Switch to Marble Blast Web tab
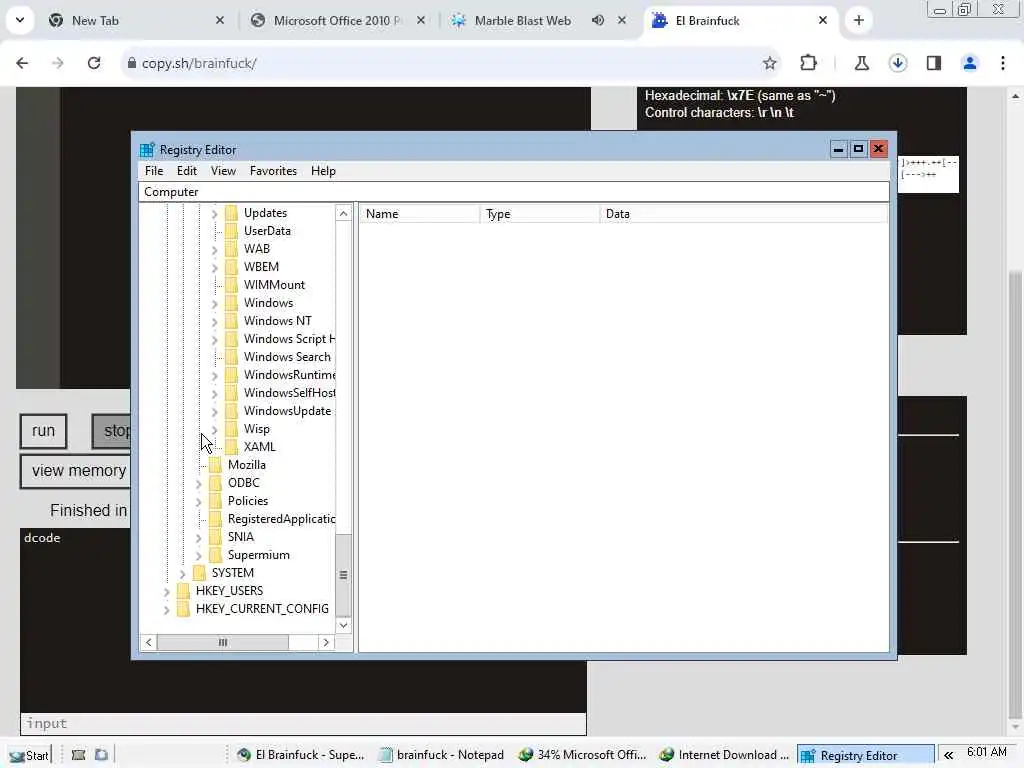Screen dimensions: 1024x768 tap(522, 21)
